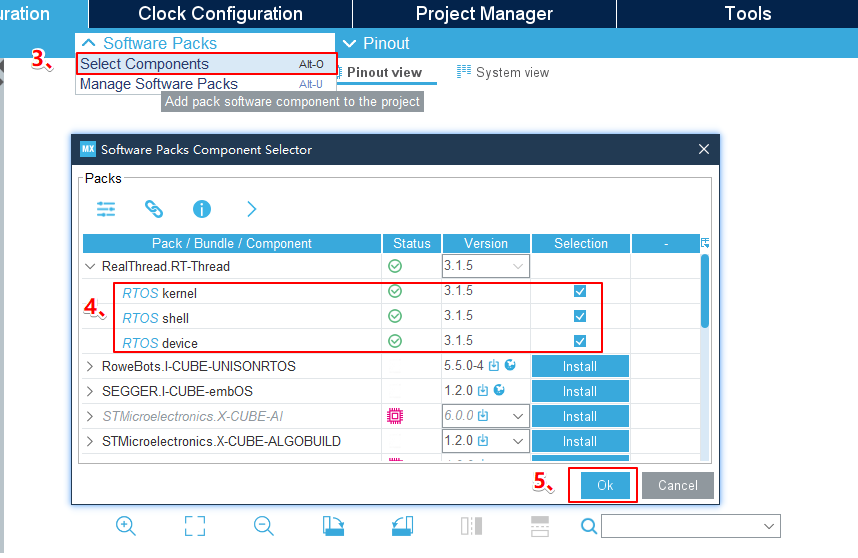Toggle the RTOS shell selection checkbox
Image resolution: width=858 pixels, height=558 pixels.
(x=580, y=316)
